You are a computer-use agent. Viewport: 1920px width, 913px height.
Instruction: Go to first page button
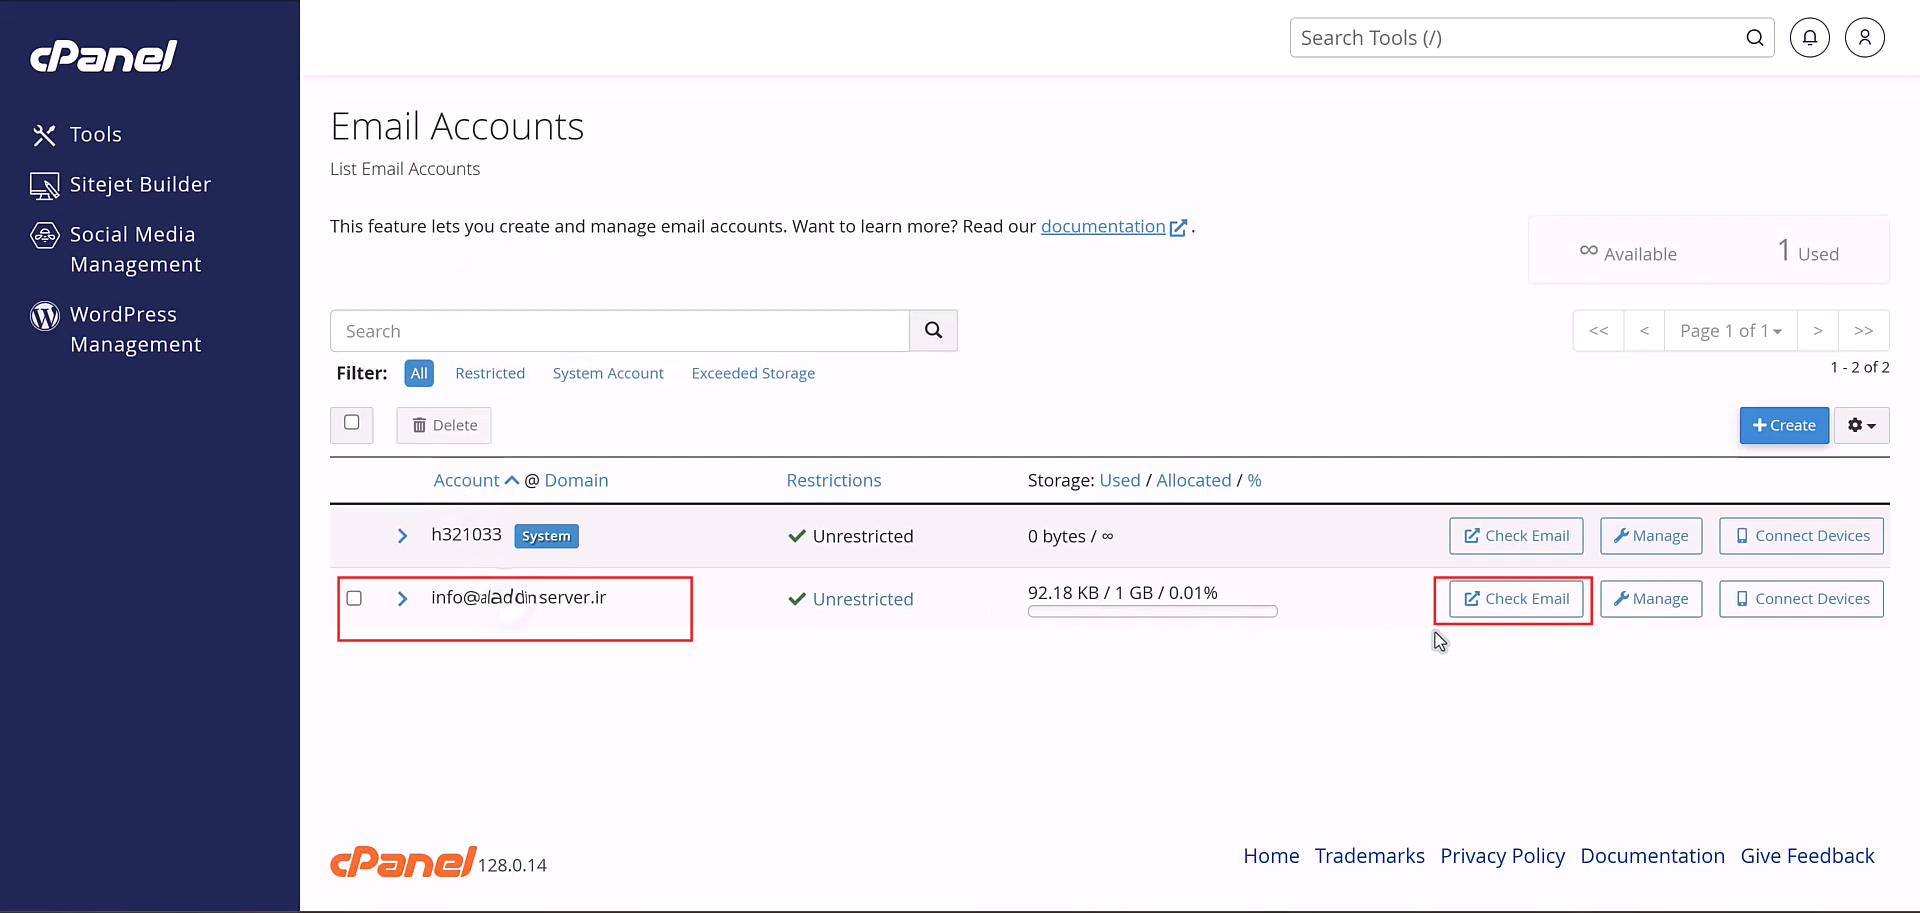pyautogui.click(x=1598, y=331)
